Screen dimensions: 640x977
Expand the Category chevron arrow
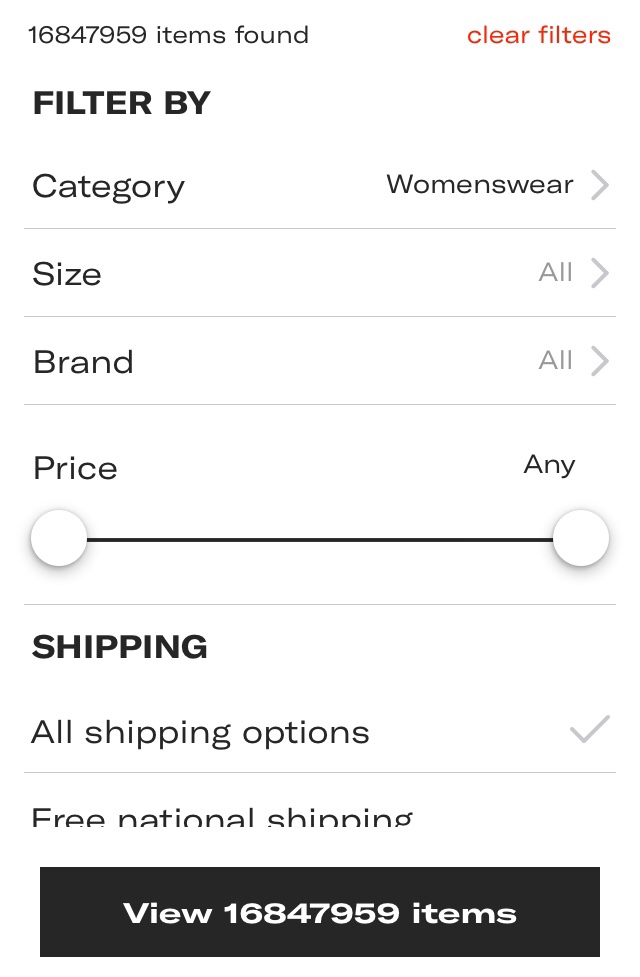click(x=599, y=185)
